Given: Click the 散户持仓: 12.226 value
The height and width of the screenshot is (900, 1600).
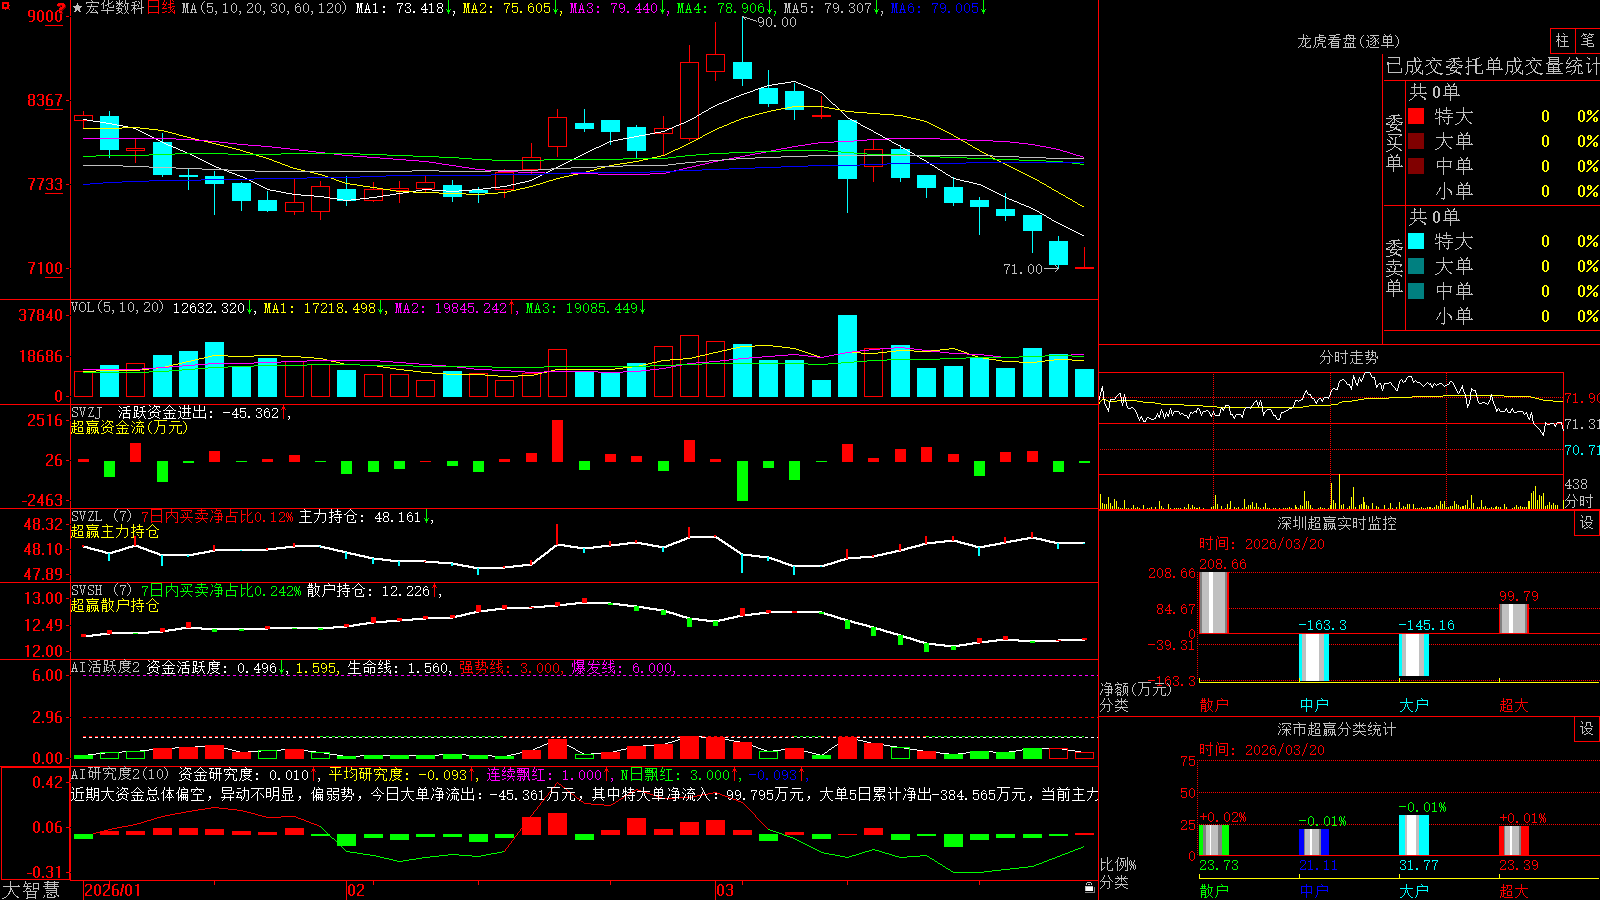Looking at the screenshot, I should coord(369,591).
